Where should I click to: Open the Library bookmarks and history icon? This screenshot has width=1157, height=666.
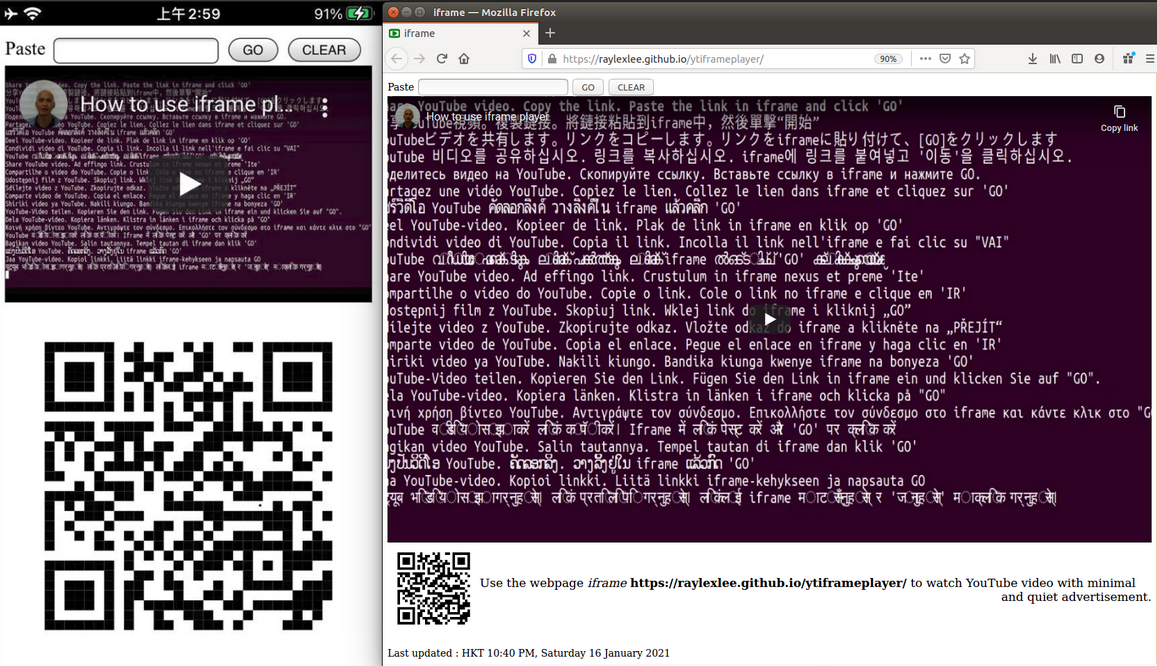pyautogui.click(x=1055, y=59)
